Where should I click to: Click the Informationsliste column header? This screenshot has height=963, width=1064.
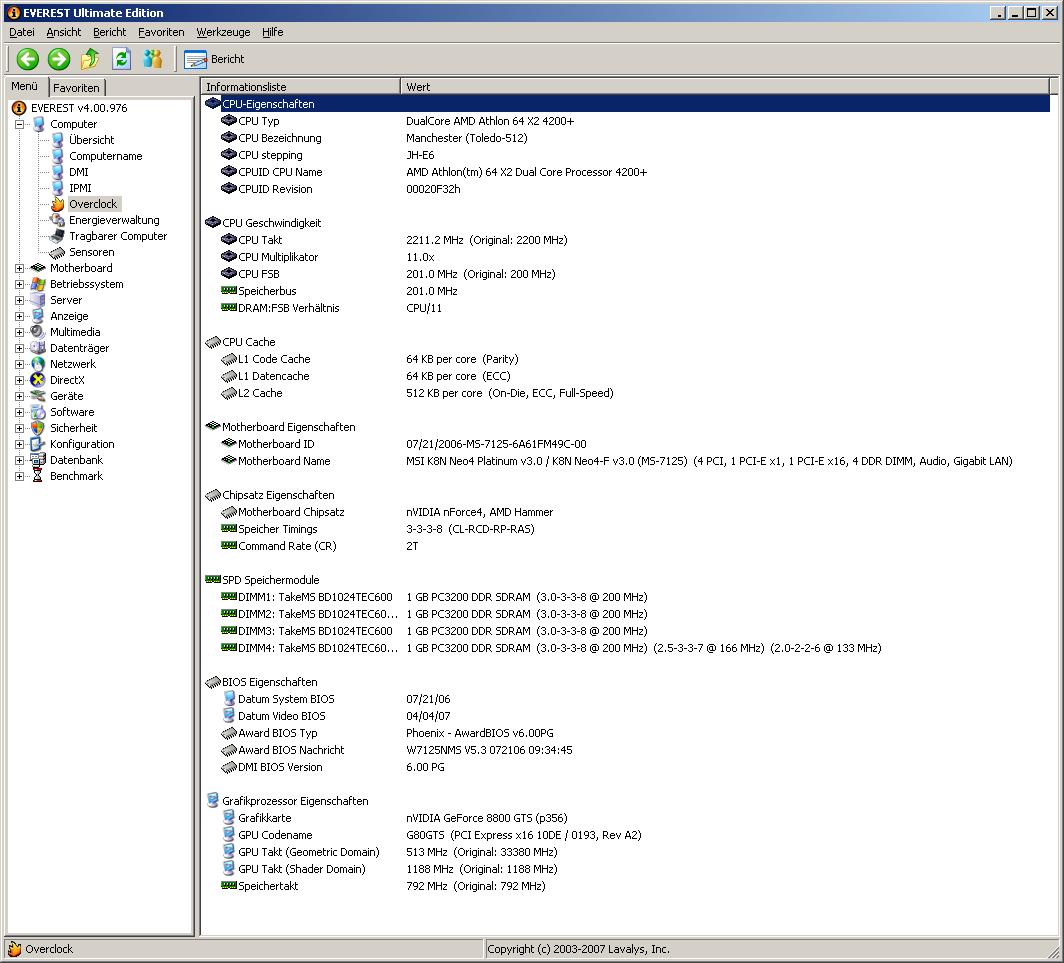point(301,87)
